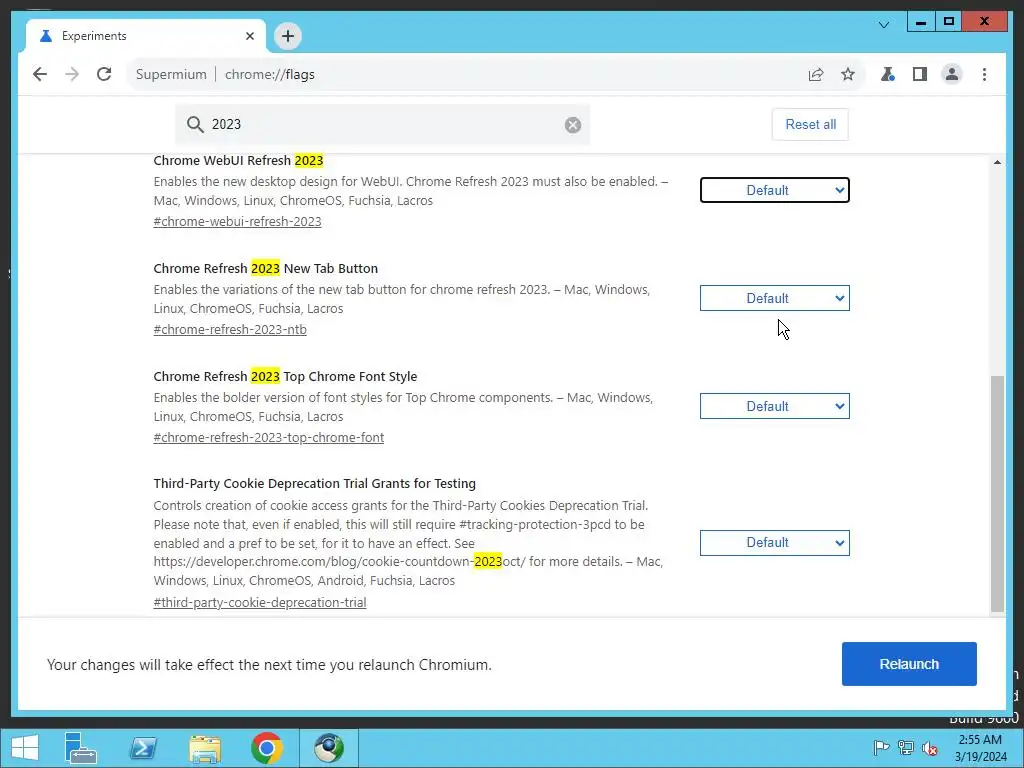Image resolution: width=1024 pixels, height=768 pixels.
Task: Open the #chrome-webui-refresh-2023 link
Action: coord(237,221)
